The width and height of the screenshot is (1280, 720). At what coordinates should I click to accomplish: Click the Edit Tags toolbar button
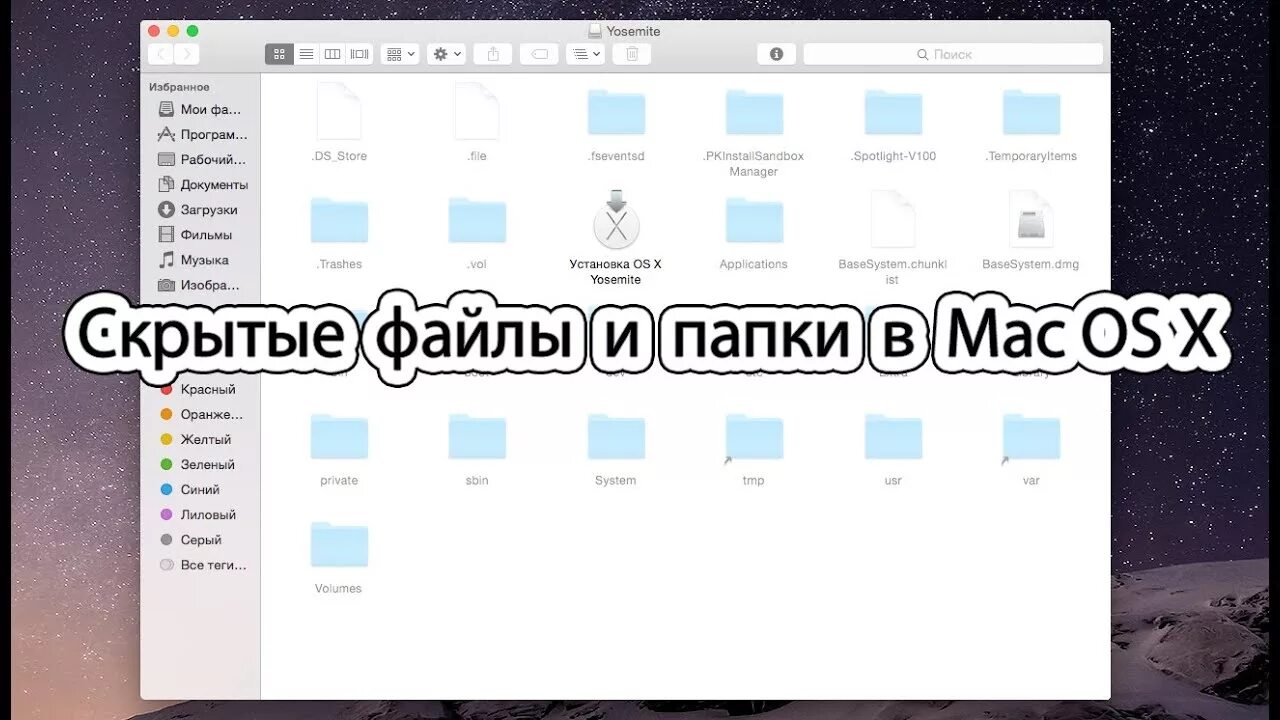pyautogui.click(x=539, y=54)
